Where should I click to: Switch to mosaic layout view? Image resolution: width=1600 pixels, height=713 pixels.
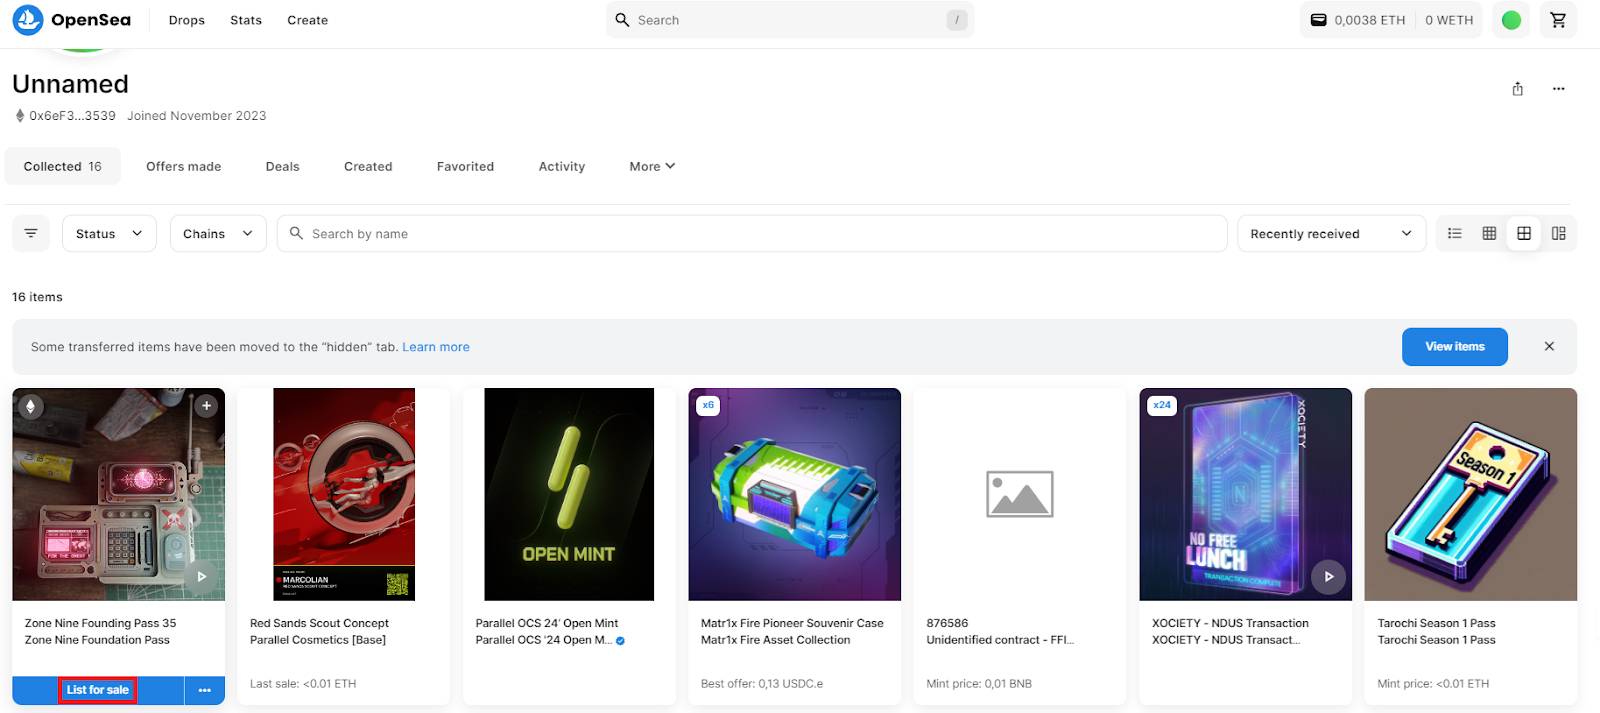[1558, 233]
